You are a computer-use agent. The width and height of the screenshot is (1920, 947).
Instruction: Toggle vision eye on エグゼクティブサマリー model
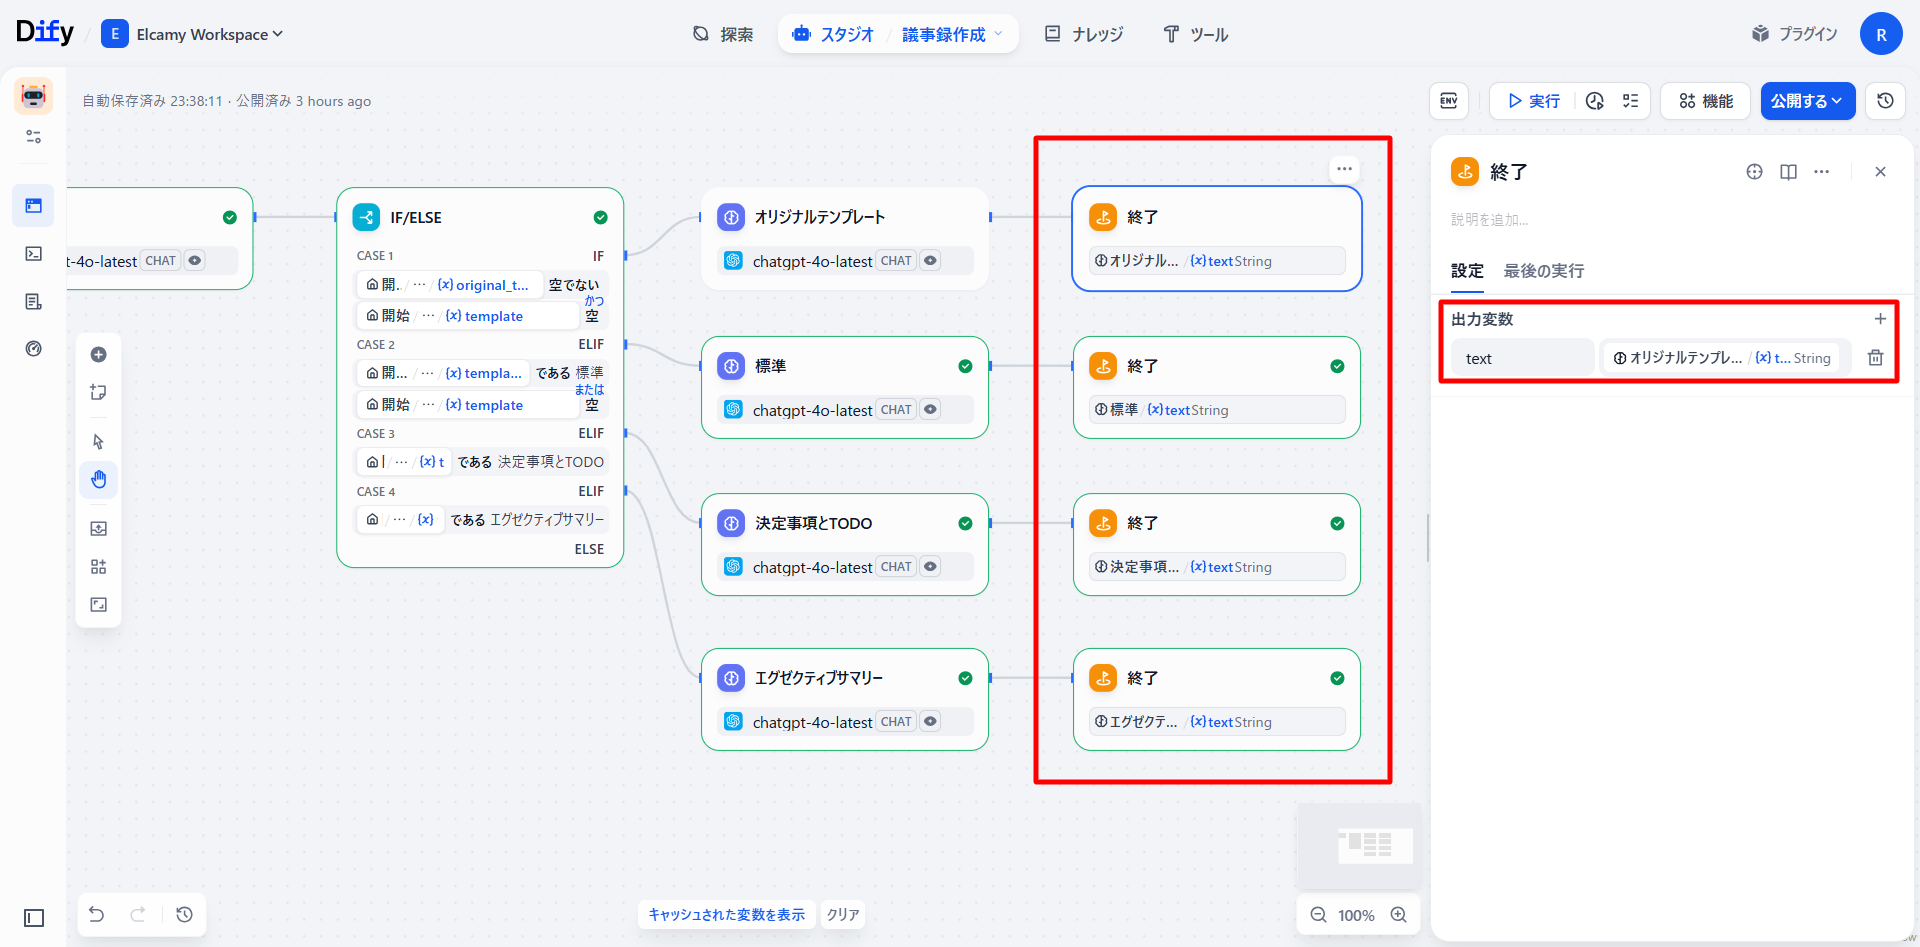click(x=930, y=722)
